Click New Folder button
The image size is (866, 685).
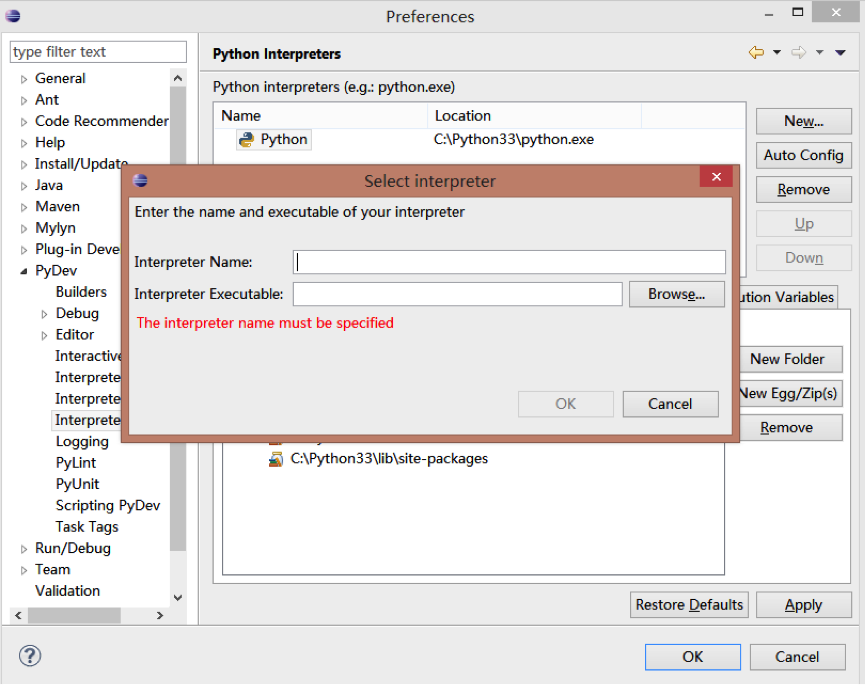click(x=790, y=359)
